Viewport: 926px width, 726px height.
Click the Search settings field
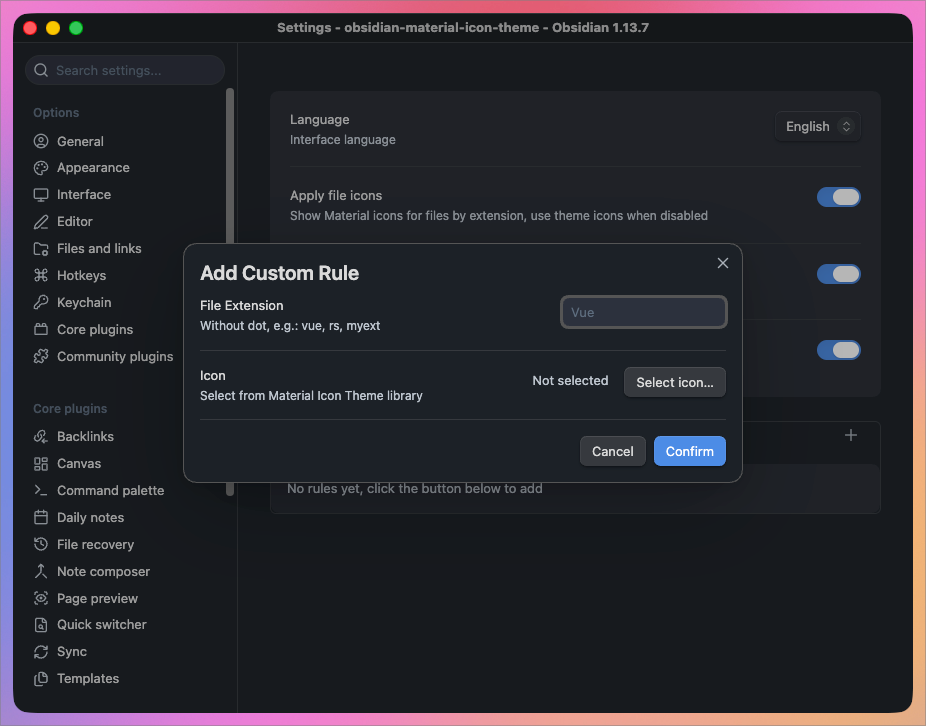(x=125, y=70)
